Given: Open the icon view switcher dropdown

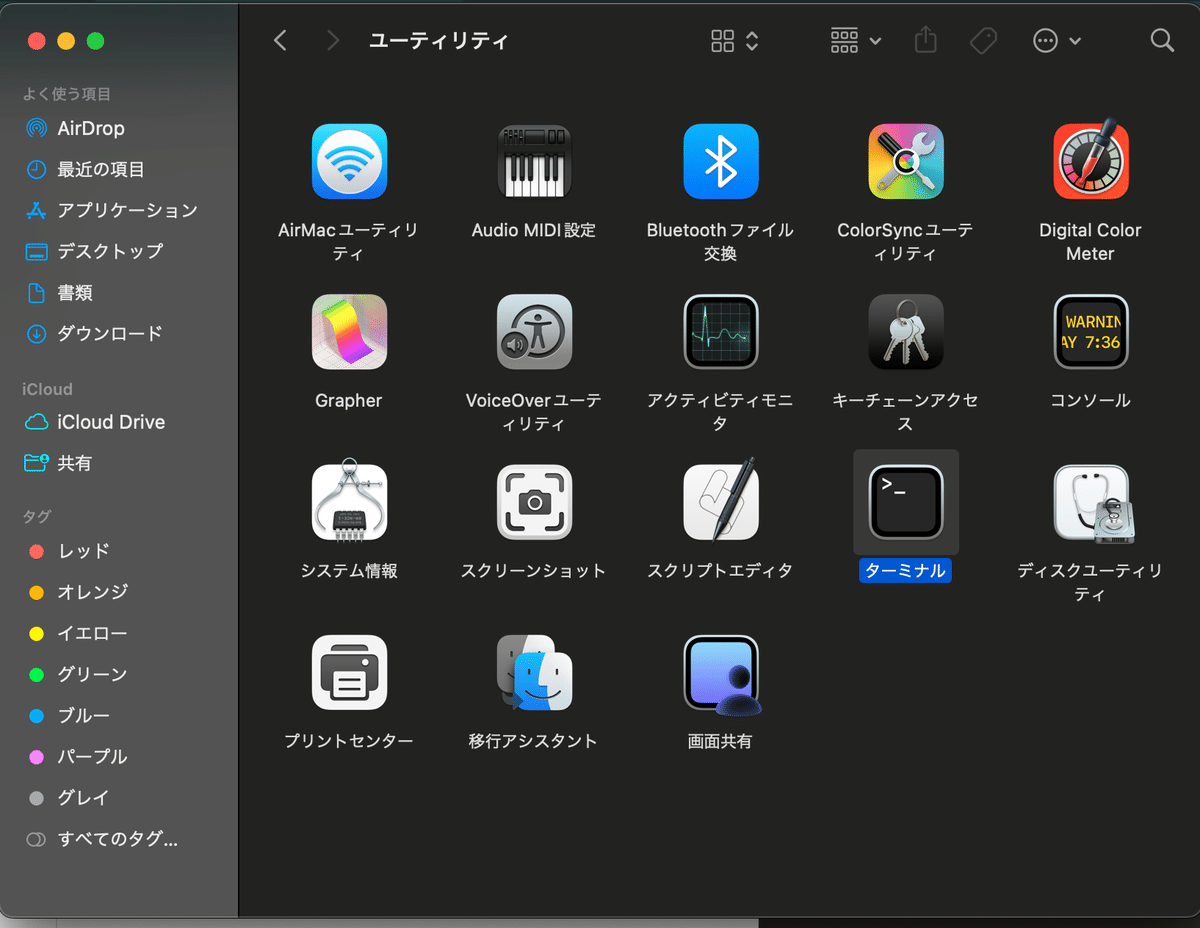Looking at the screenshot, I should (735, 40).
